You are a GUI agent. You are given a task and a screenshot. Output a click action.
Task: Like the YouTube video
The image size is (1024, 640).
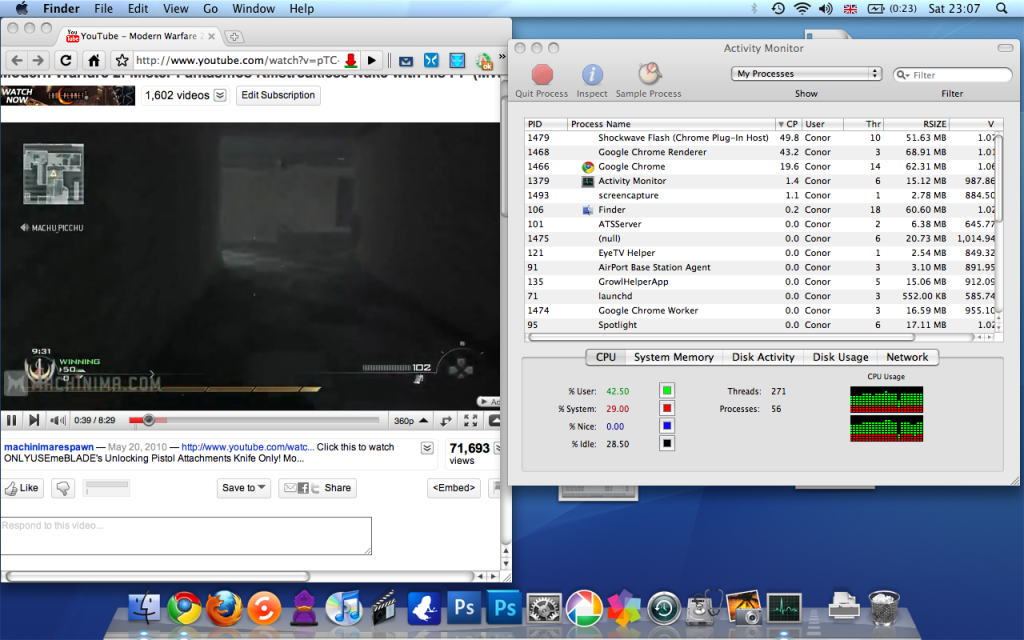[22, 488]
